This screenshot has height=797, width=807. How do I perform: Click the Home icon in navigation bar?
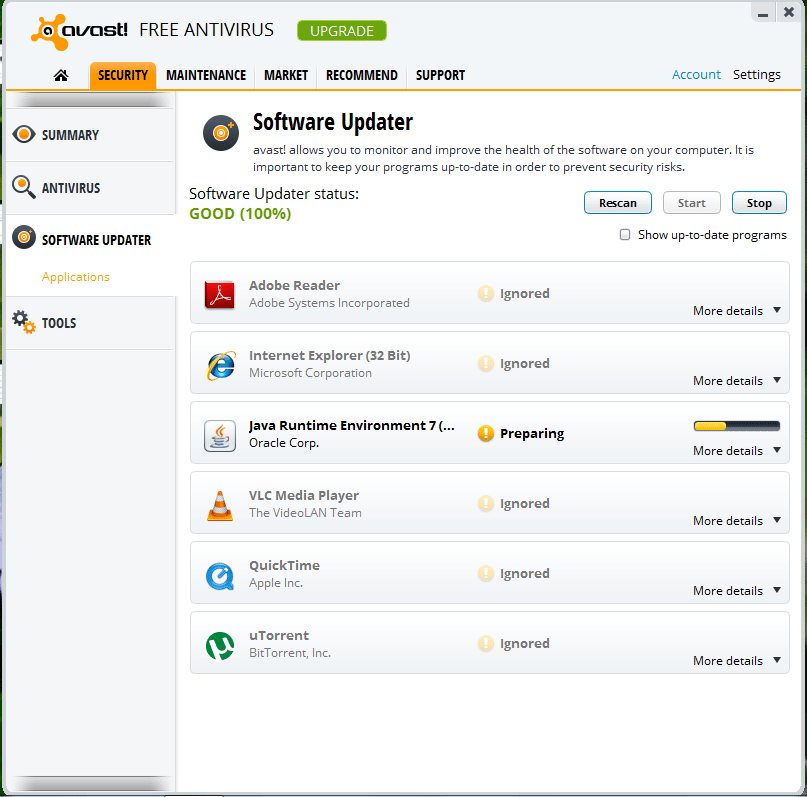point(61,75)
